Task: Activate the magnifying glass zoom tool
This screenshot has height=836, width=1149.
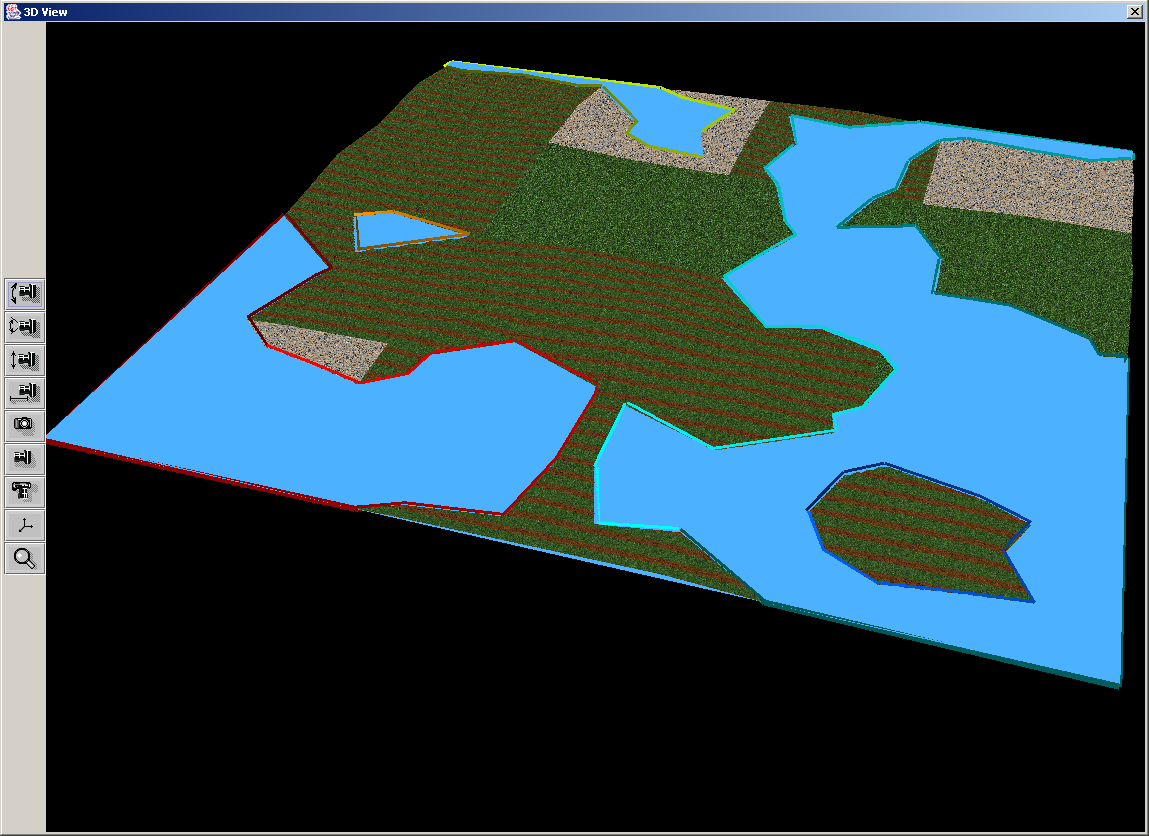Action: (25, 558)
